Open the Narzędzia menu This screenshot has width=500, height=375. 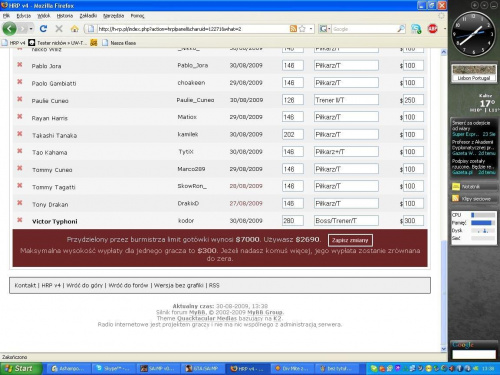[113, 16]
